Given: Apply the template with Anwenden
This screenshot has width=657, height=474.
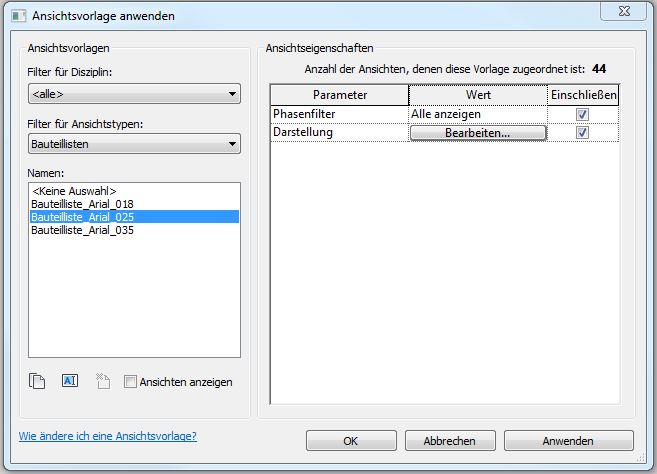Looking at the screenshot, I should point(568,441).
